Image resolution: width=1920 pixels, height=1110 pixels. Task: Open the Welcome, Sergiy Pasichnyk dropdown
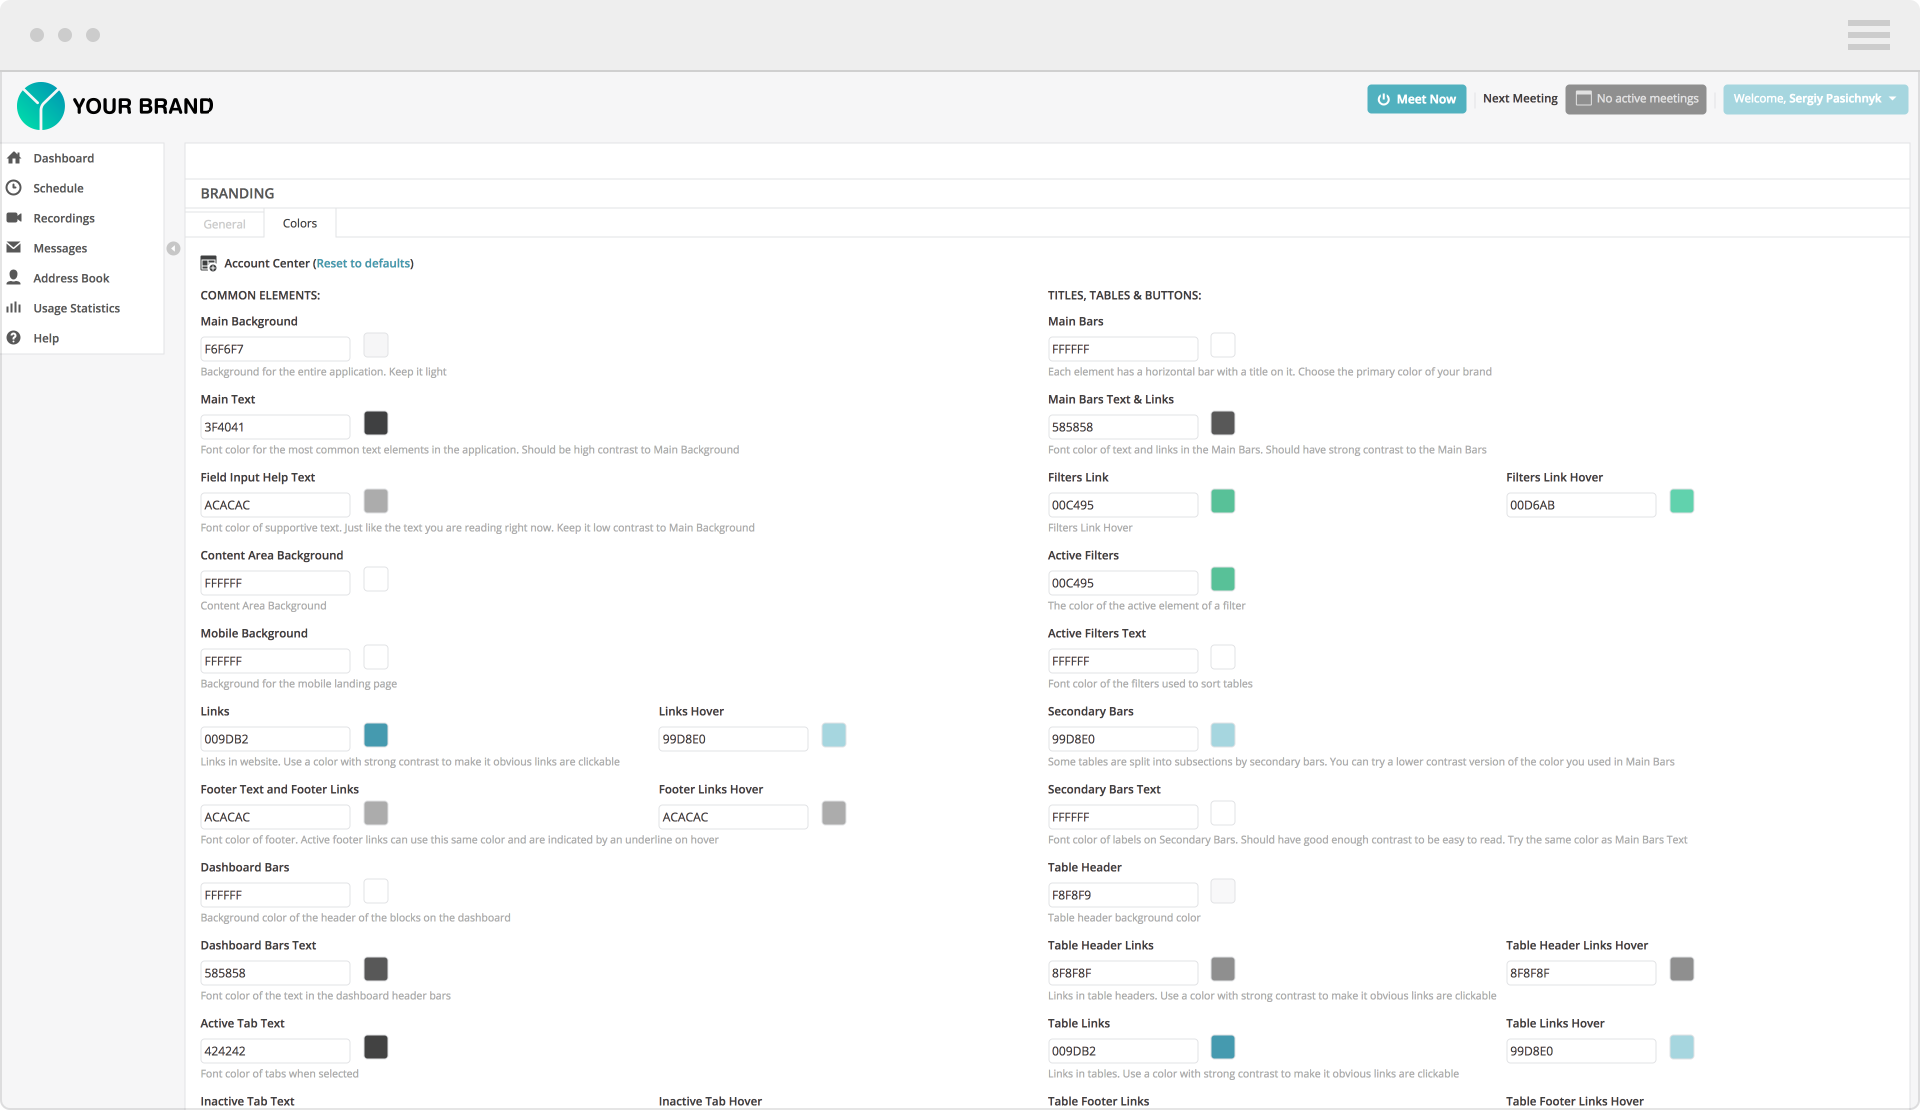pos(1815,99)
